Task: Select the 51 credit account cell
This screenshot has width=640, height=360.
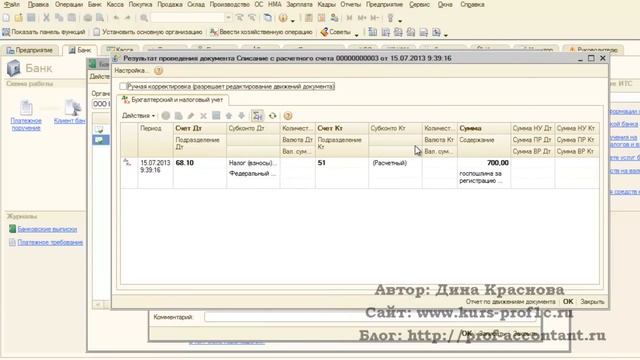Action: [x=342, y=163]
